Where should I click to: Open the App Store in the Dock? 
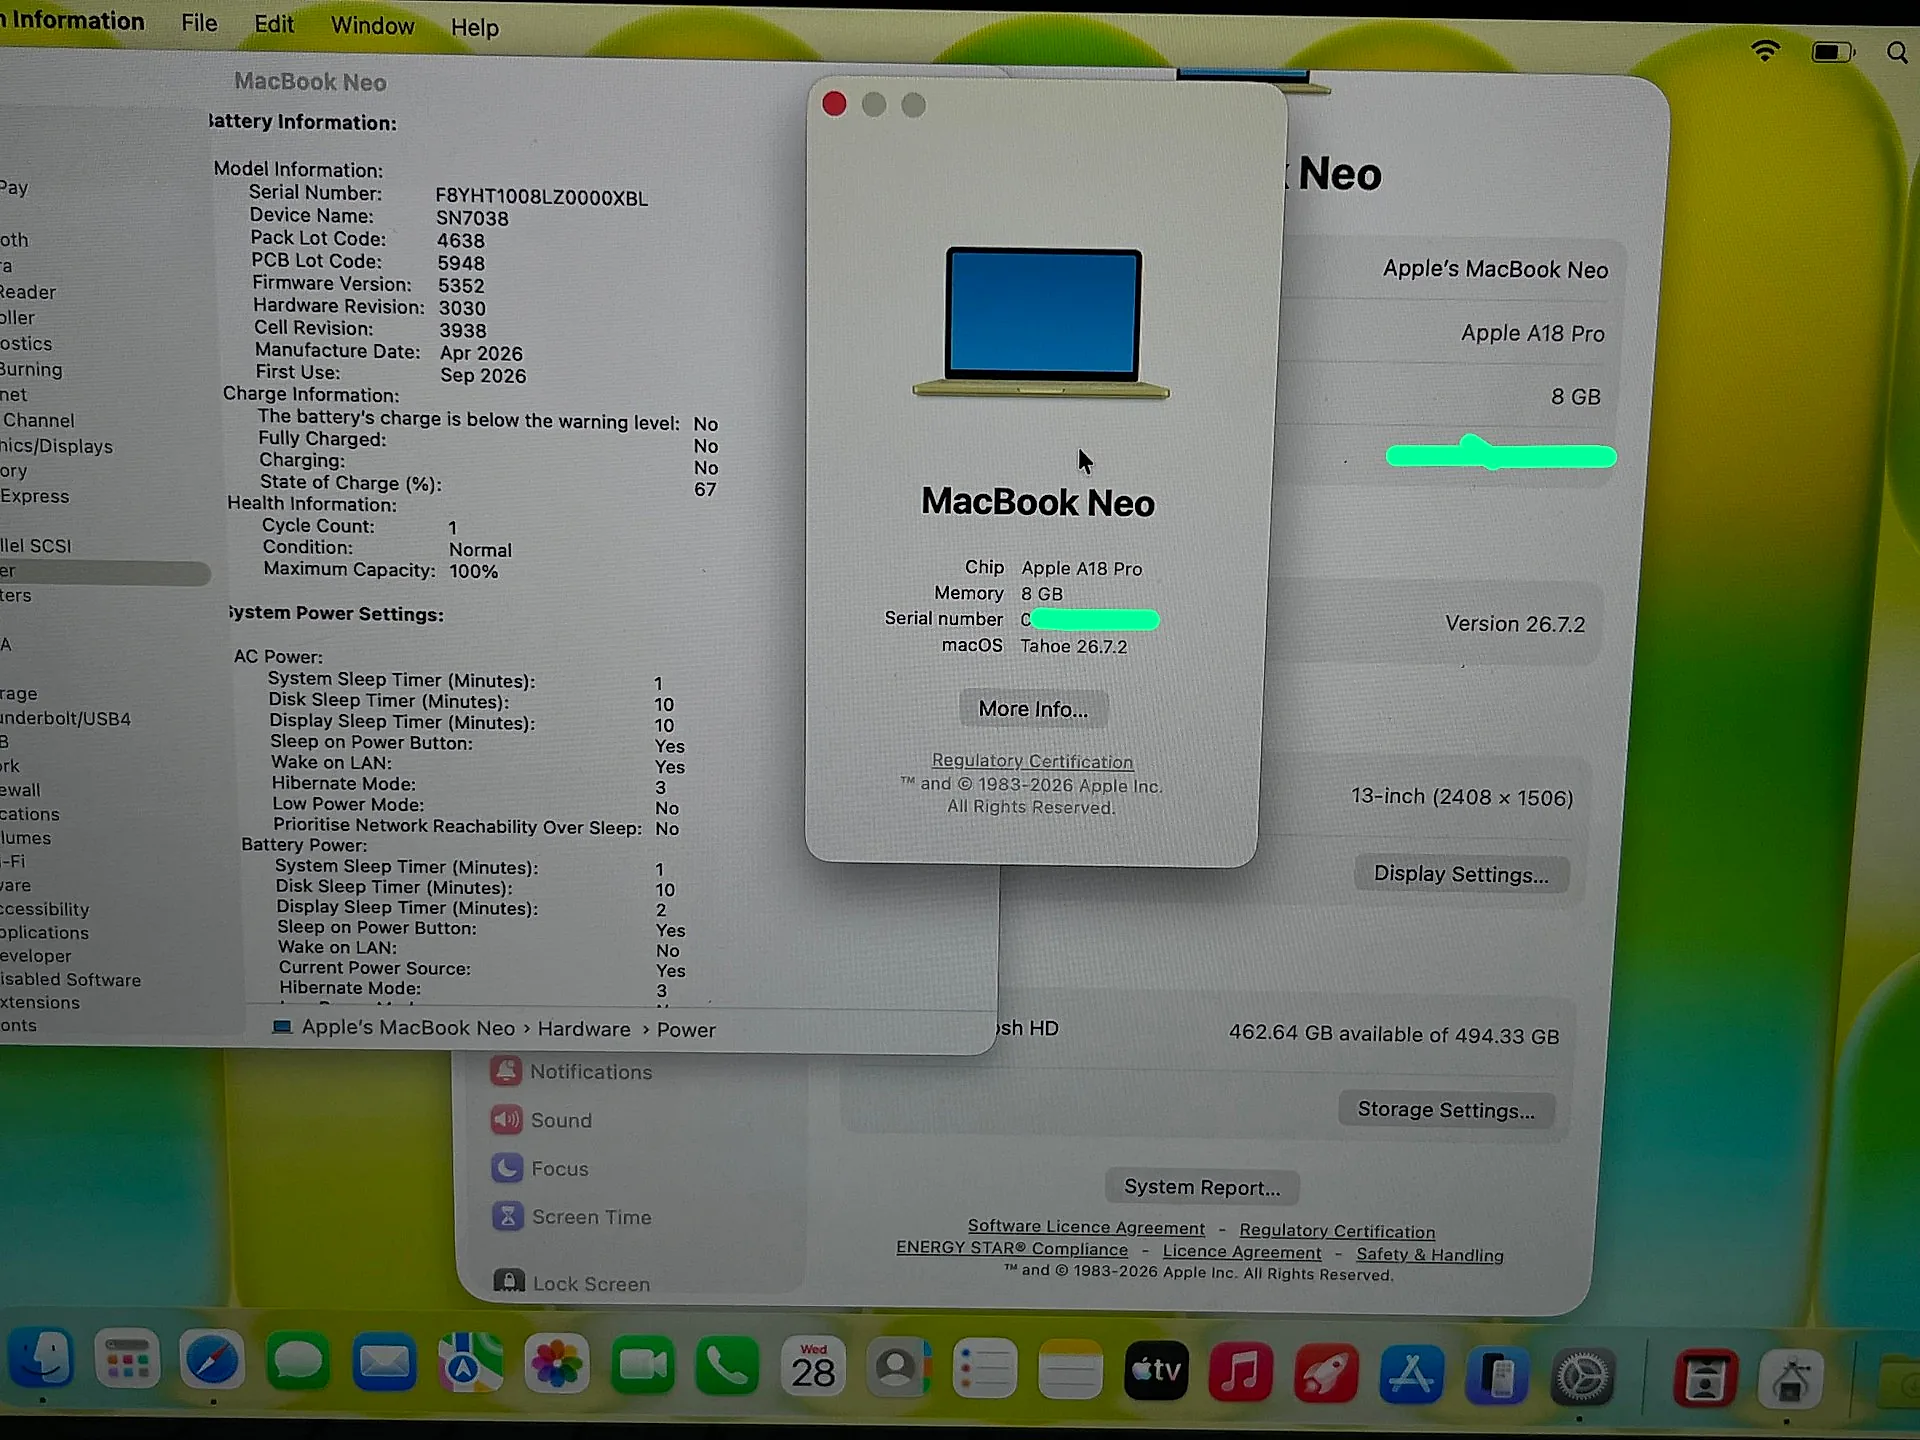(x=1411, y=1375)
